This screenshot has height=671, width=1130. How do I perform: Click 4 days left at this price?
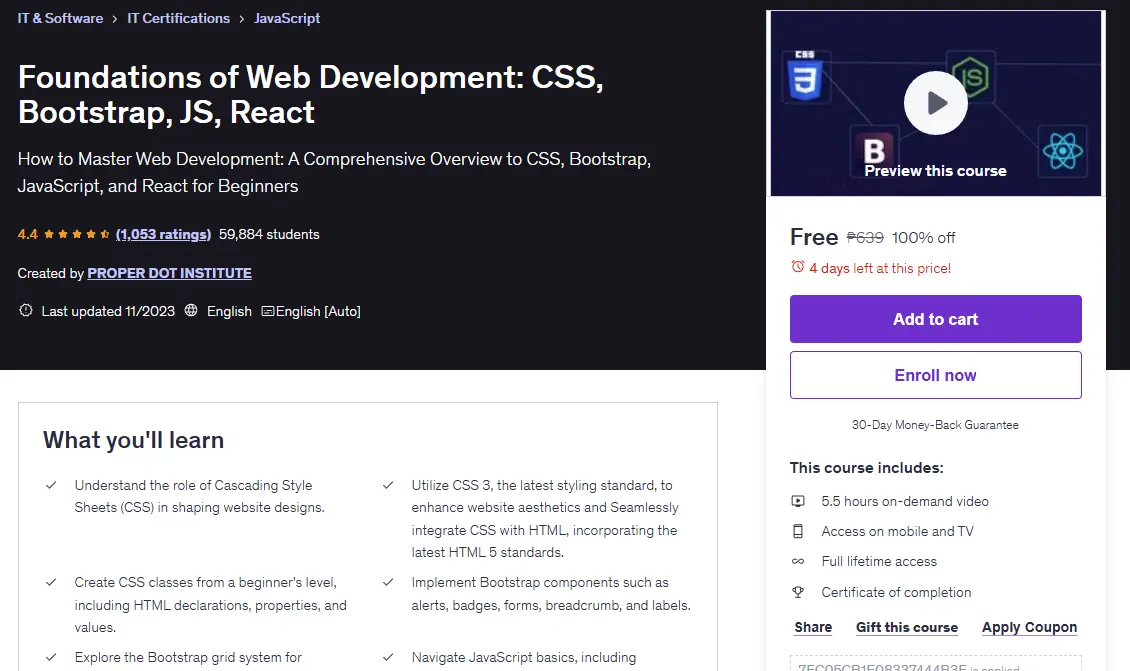(880, 268)
